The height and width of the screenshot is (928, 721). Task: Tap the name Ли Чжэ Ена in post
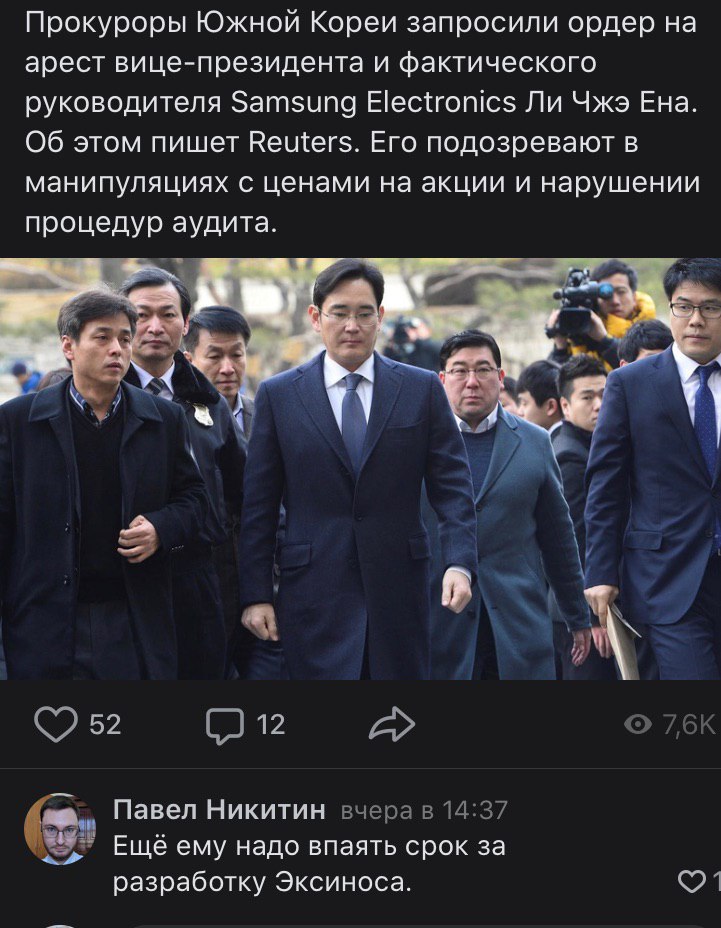pyautogui.click(x=608, y=103)
